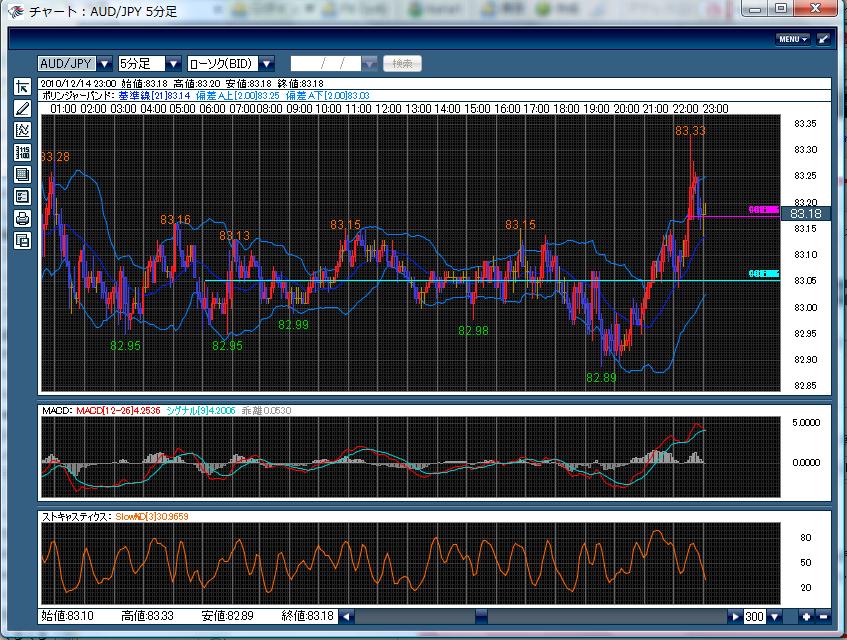Minimize the chart window
847x640 pixels.
756,9
